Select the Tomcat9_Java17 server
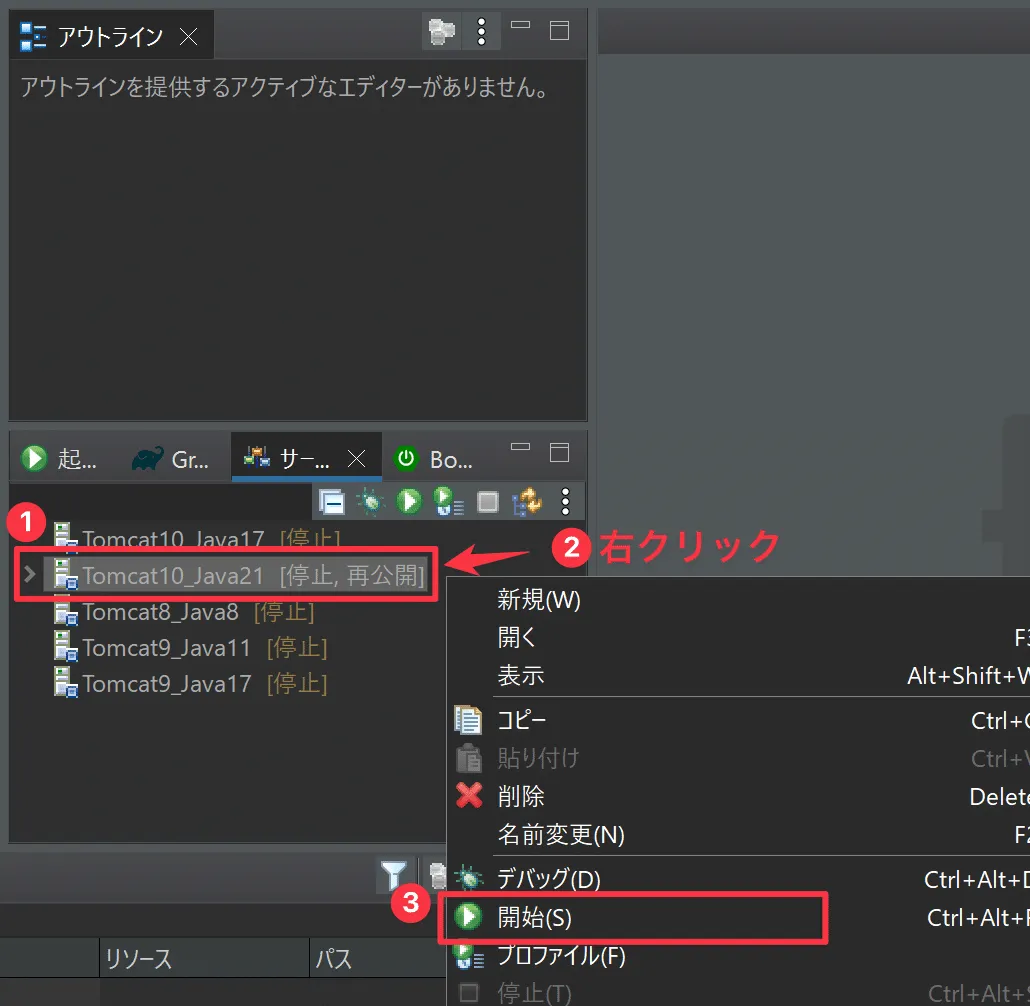Viewport: 1030px width, 1006px height. click(x=190, y=684)
